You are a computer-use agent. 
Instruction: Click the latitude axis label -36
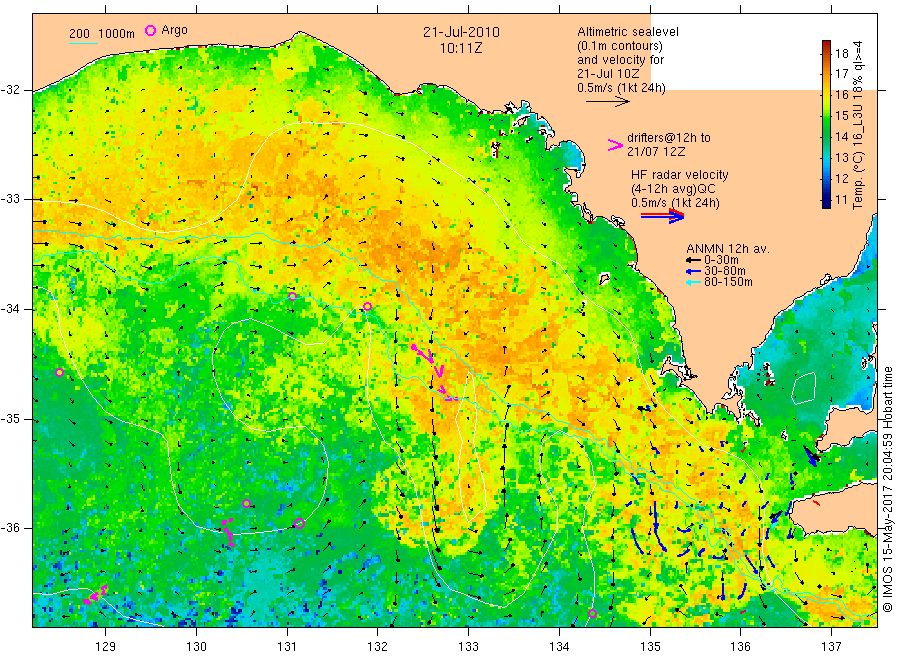10,527
